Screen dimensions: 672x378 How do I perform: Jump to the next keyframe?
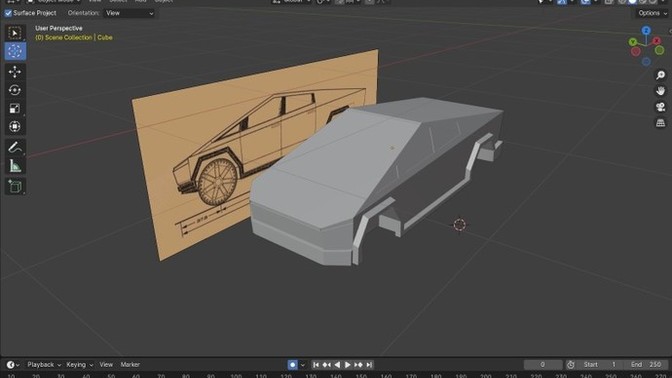tap(358, 365)
